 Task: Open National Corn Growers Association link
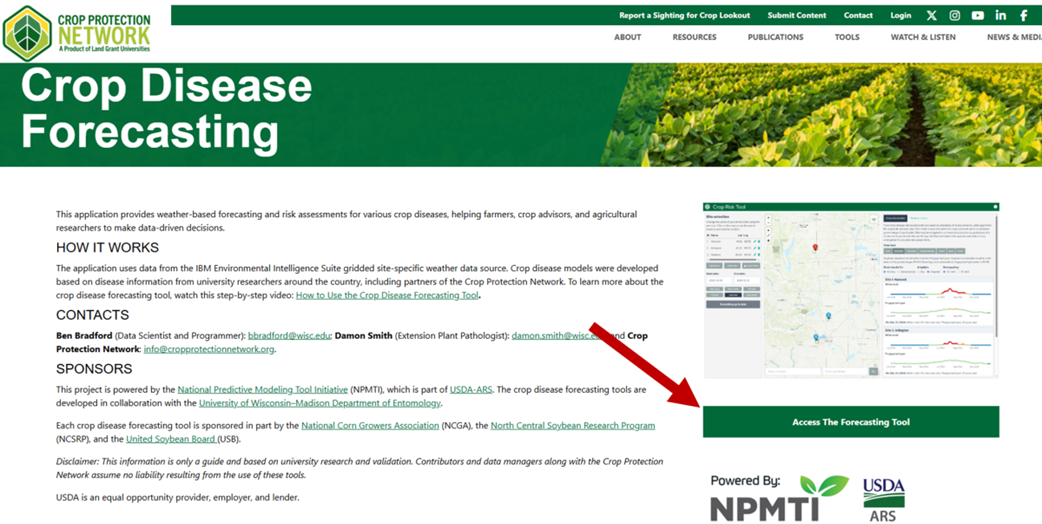tap(370, 426)
